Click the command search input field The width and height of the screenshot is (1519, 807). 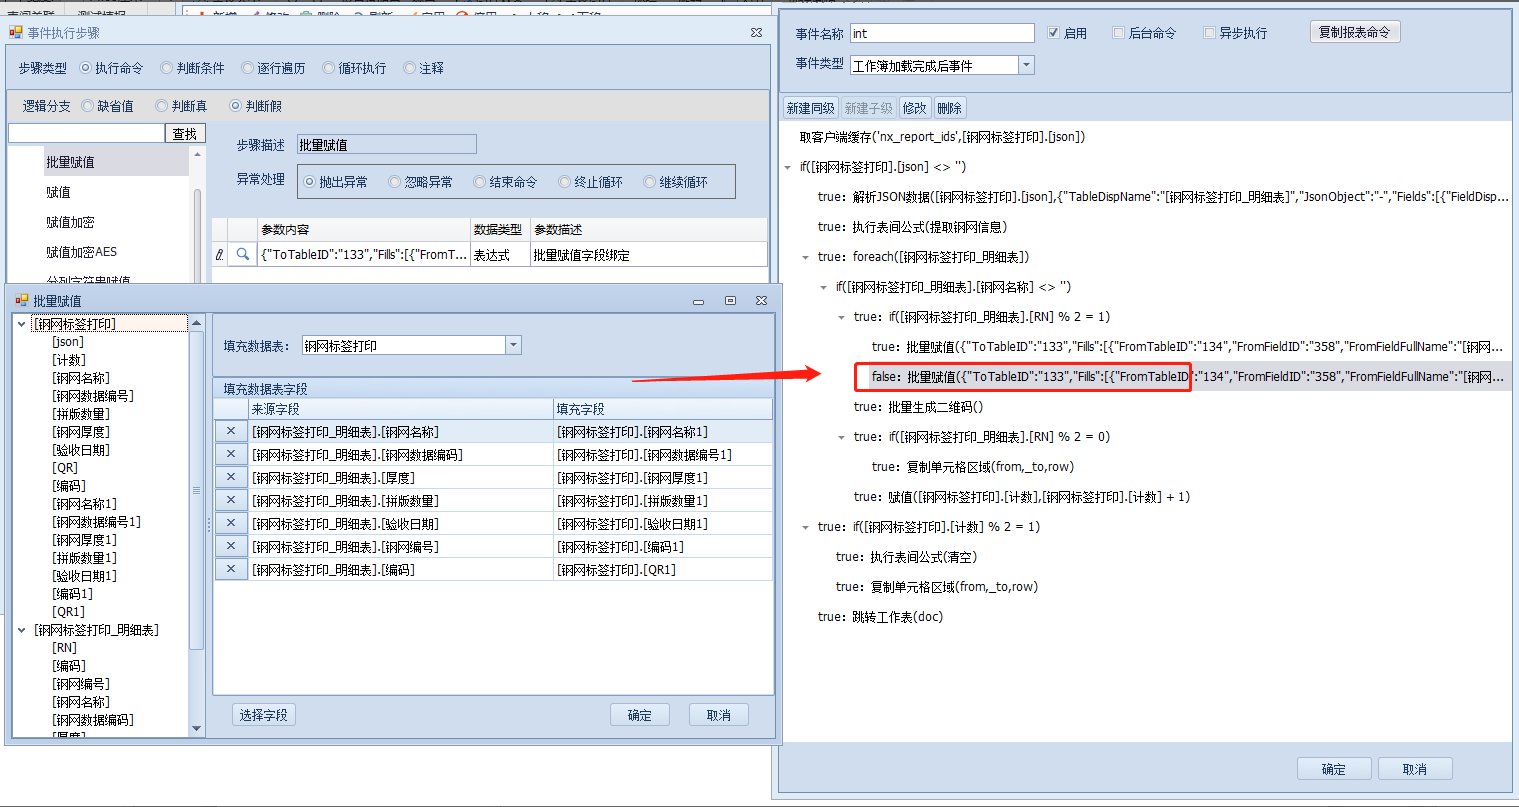point(86,133)
